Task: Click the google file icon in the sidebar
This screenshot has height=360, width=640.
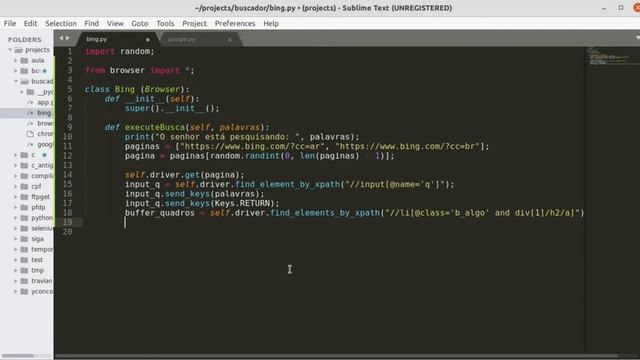Action: point(31,144)
